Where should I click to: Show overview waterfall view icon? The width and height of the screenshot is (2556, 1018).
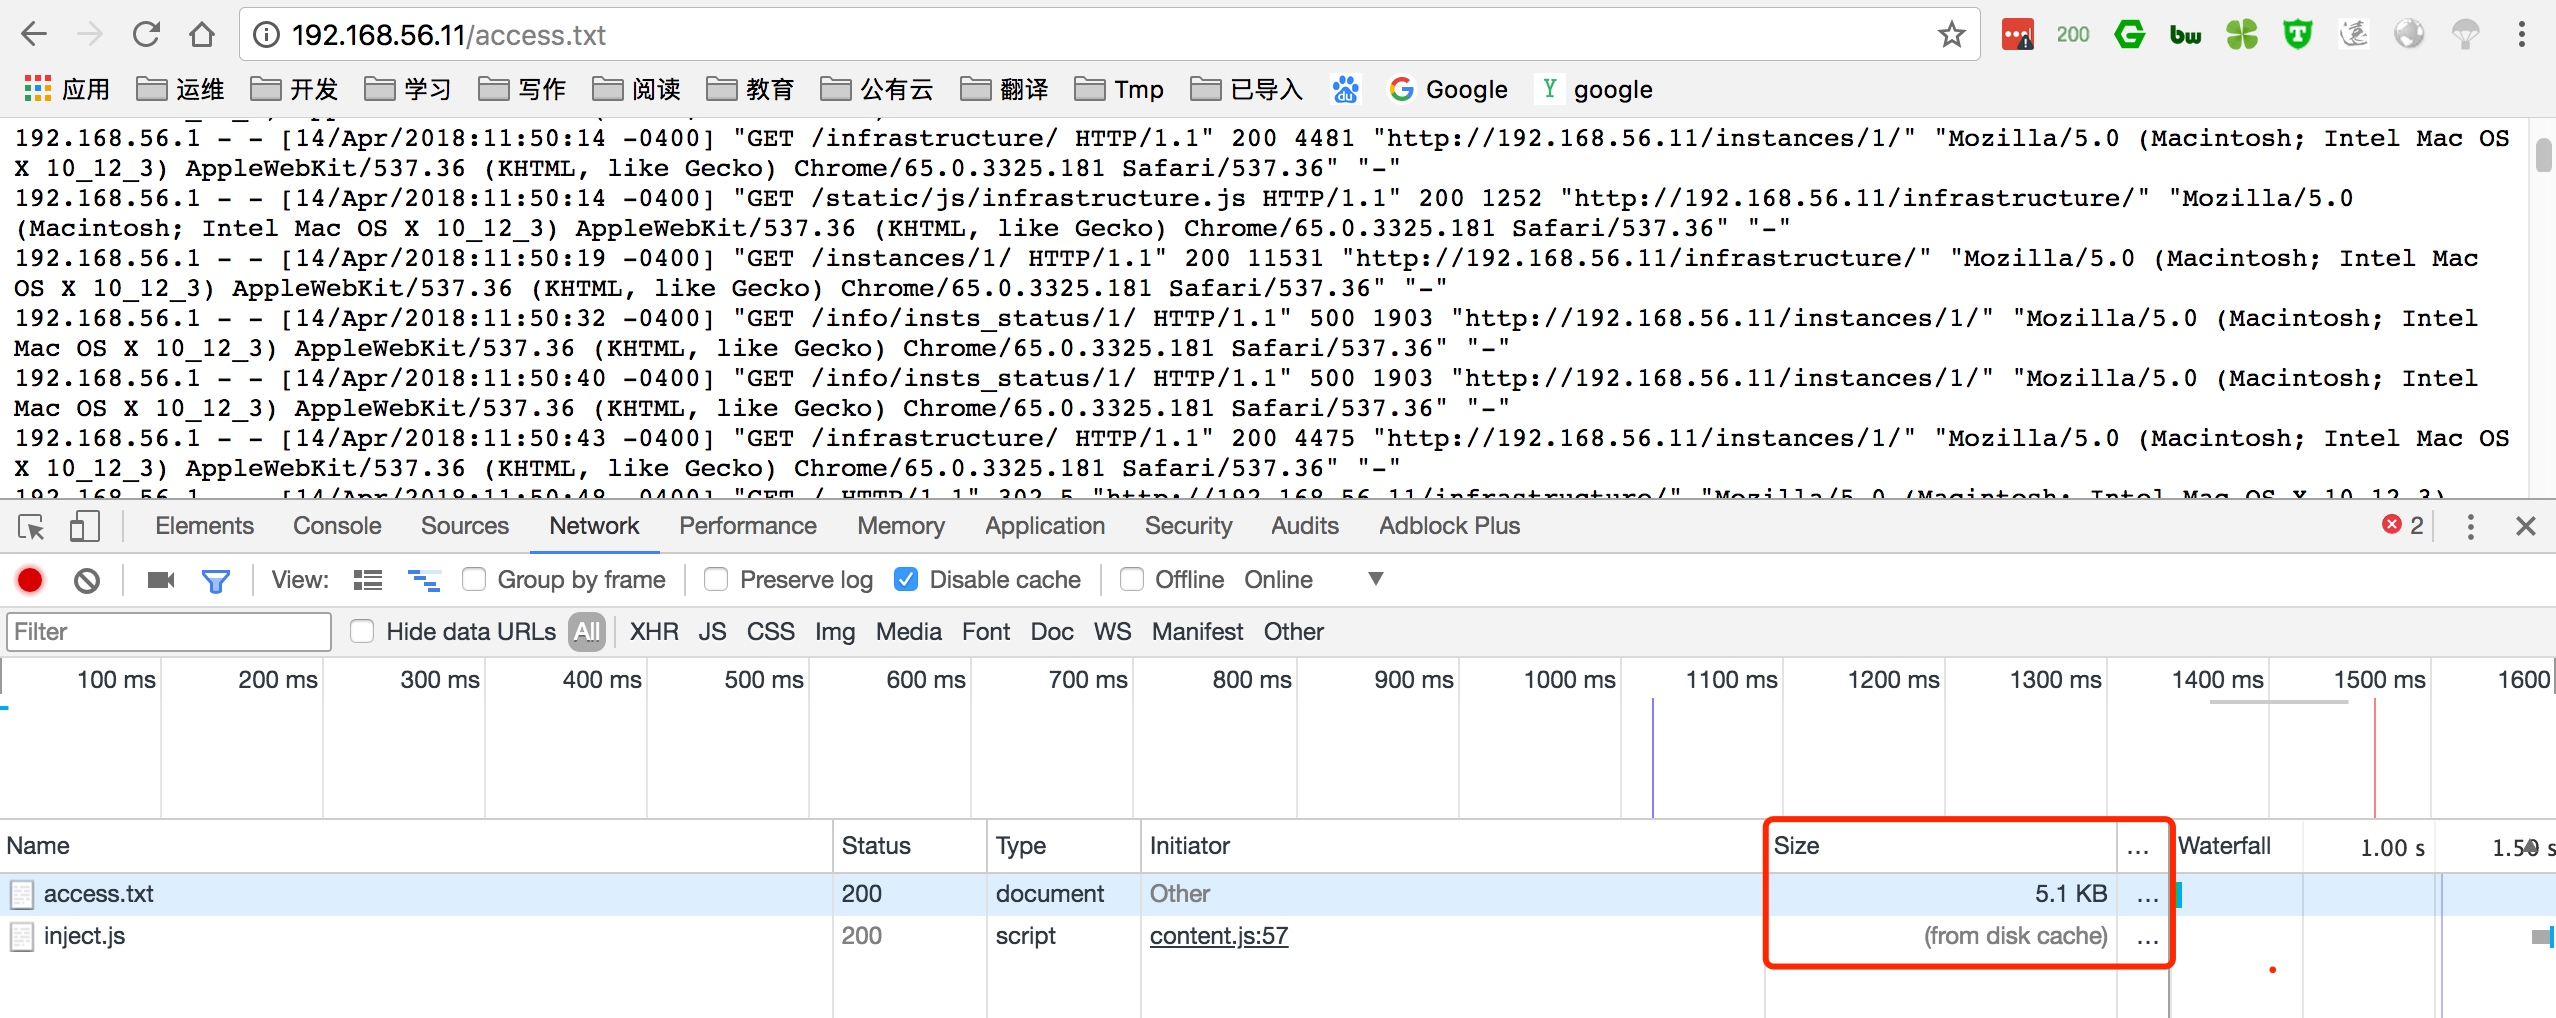(x=424, y=580)
